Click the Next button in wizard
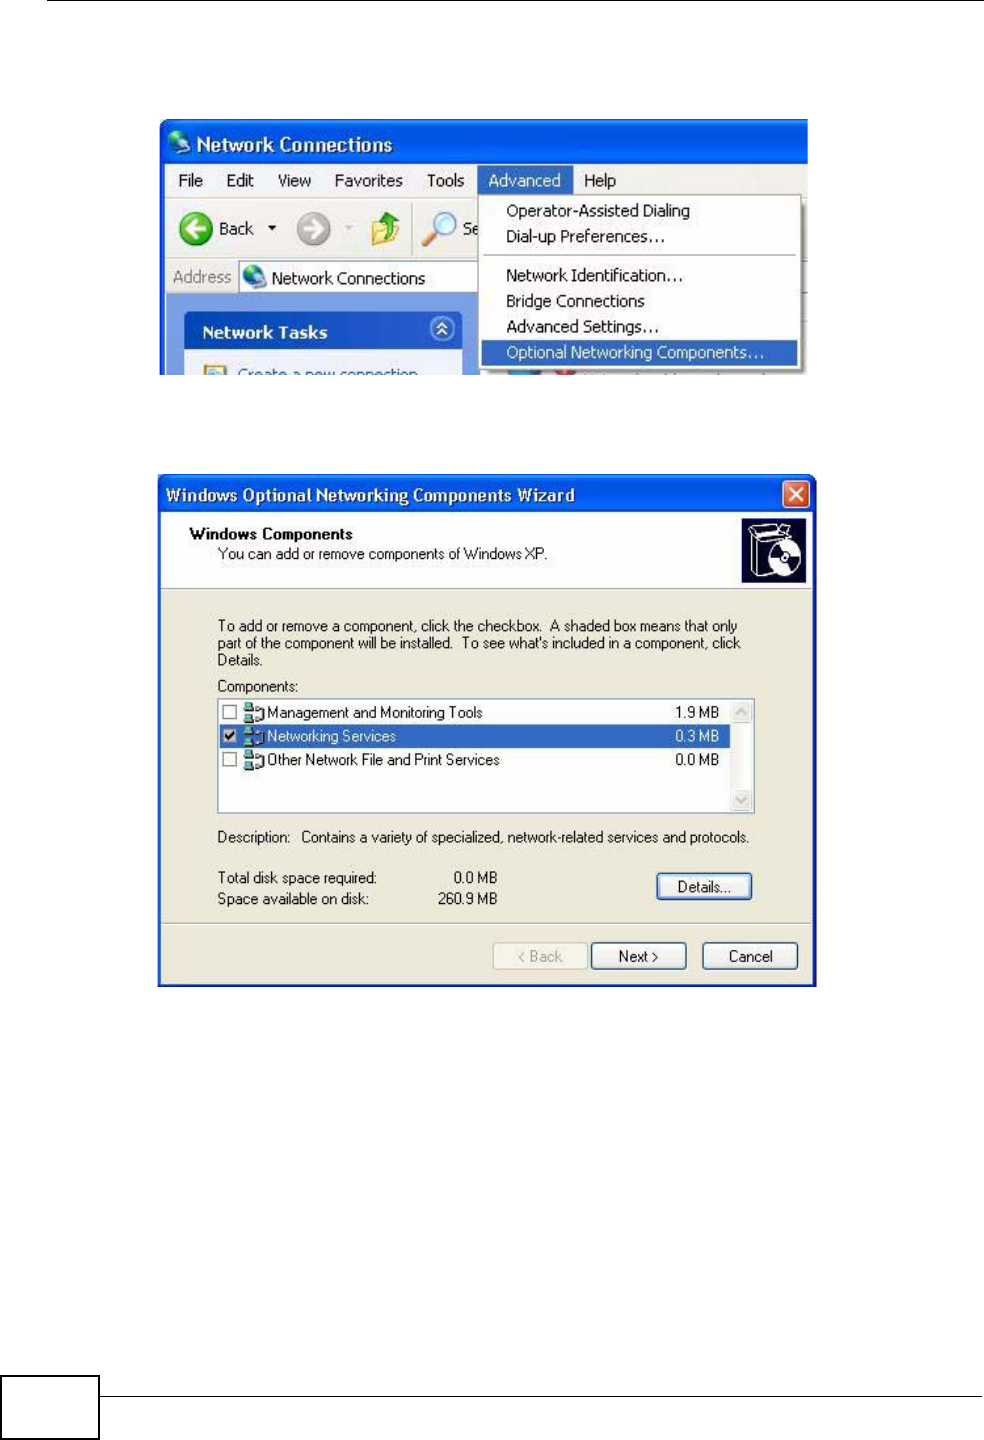Viewport: 984px width, 1440px height. pyautogui.click(x=638, y=956)
